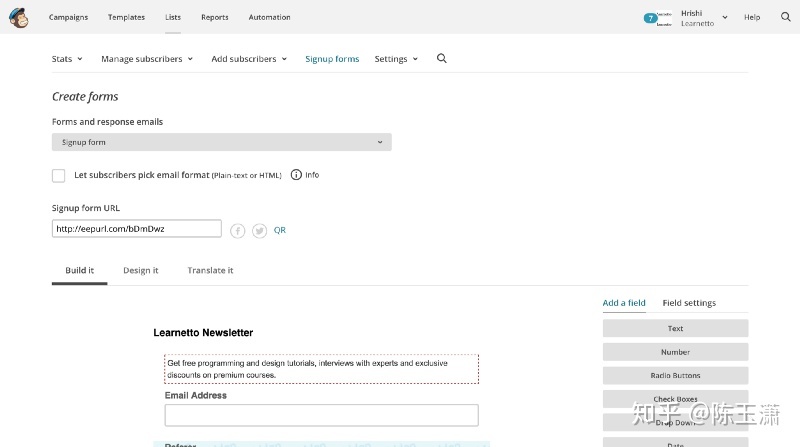Click the Signup form URL field
Screen dimensions: 800x447
pos(137,229)
